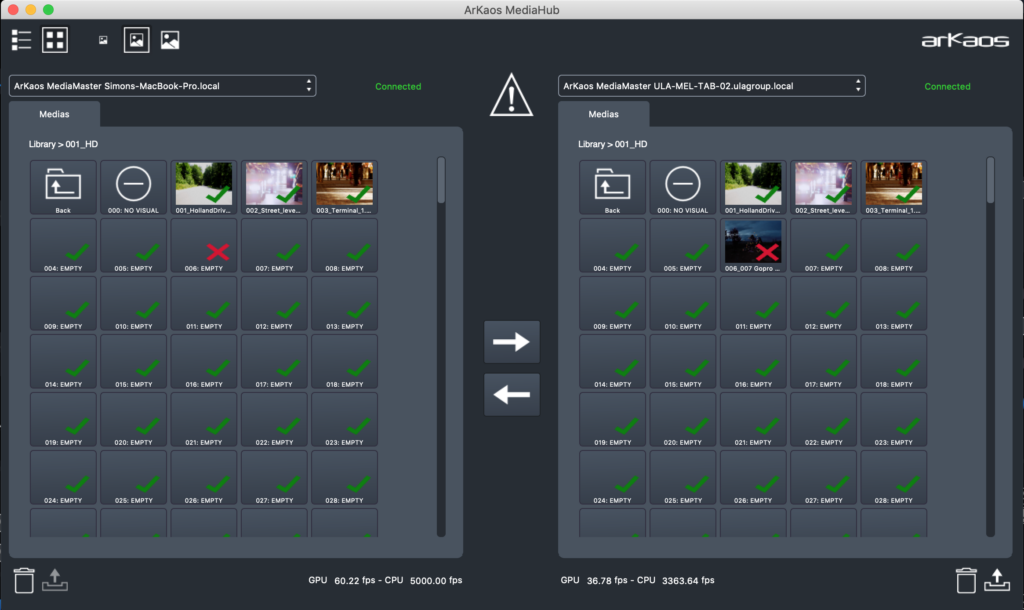
Task: Select small thumbnail size icon
Action: (103, 40)
